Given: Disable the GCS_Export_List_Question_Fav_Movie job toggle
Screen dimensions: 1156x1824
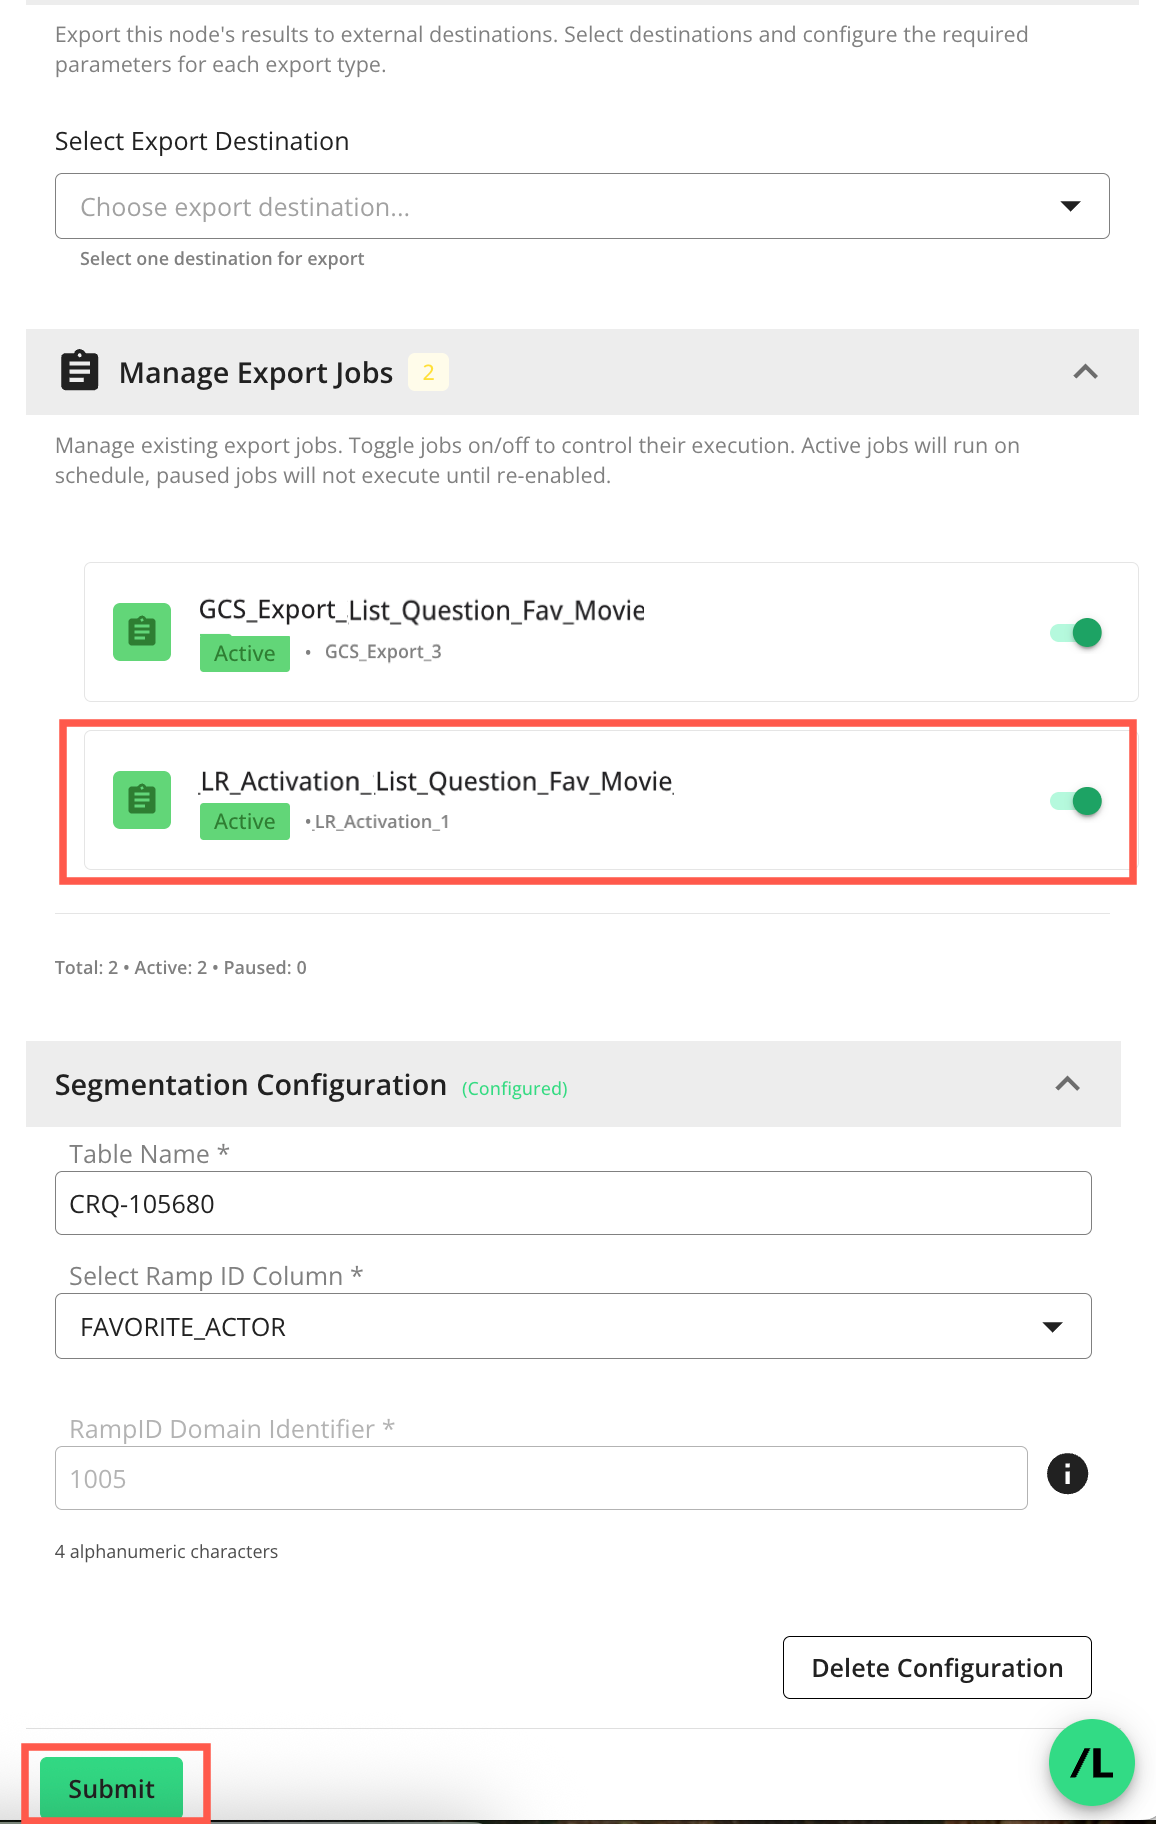Looking at the screenshot, I should point(1077,632).
